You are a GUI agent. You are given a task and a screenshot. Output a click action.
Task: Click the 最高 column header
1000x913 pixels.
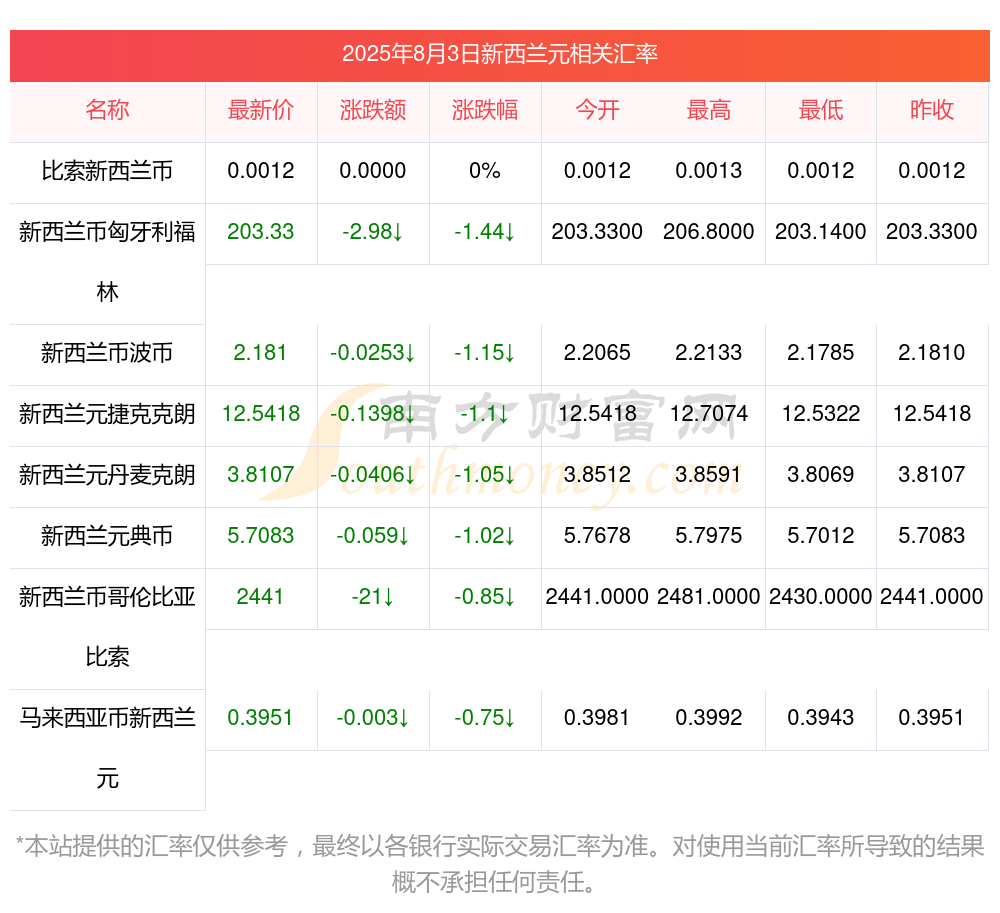709,110
